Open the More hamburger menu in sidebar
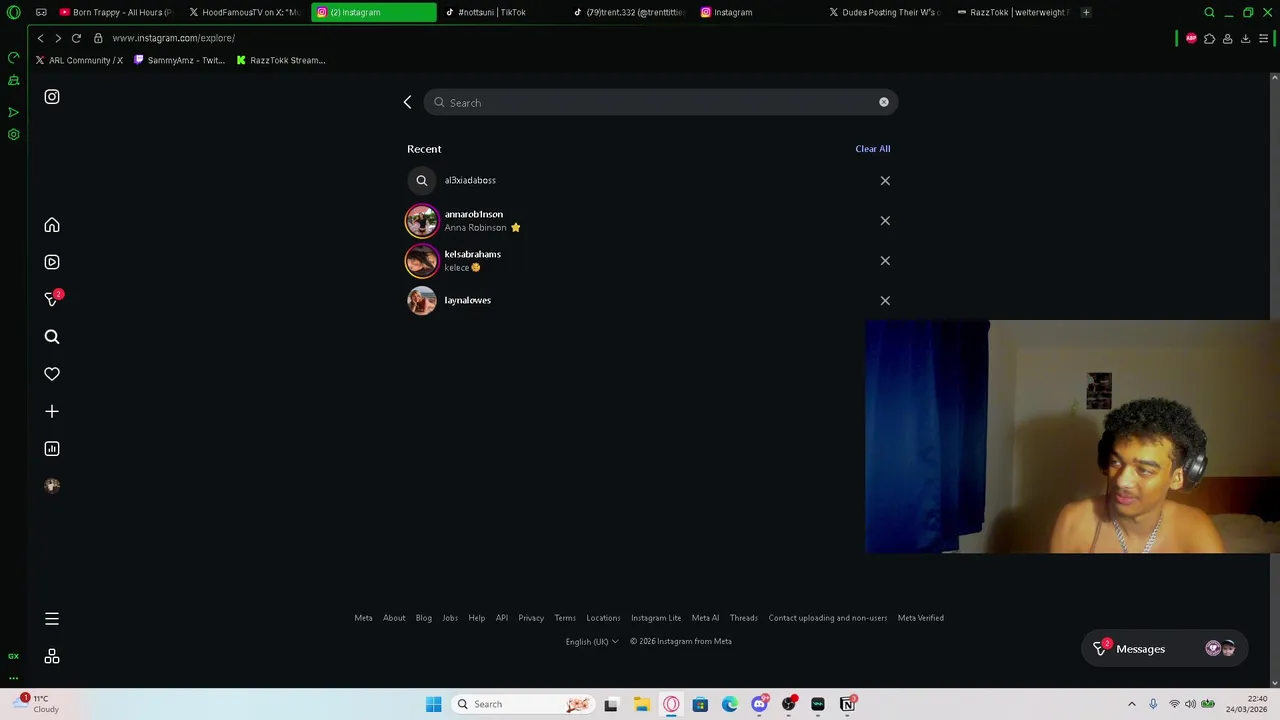This screenshot has width=1280, height=720. 52,619
